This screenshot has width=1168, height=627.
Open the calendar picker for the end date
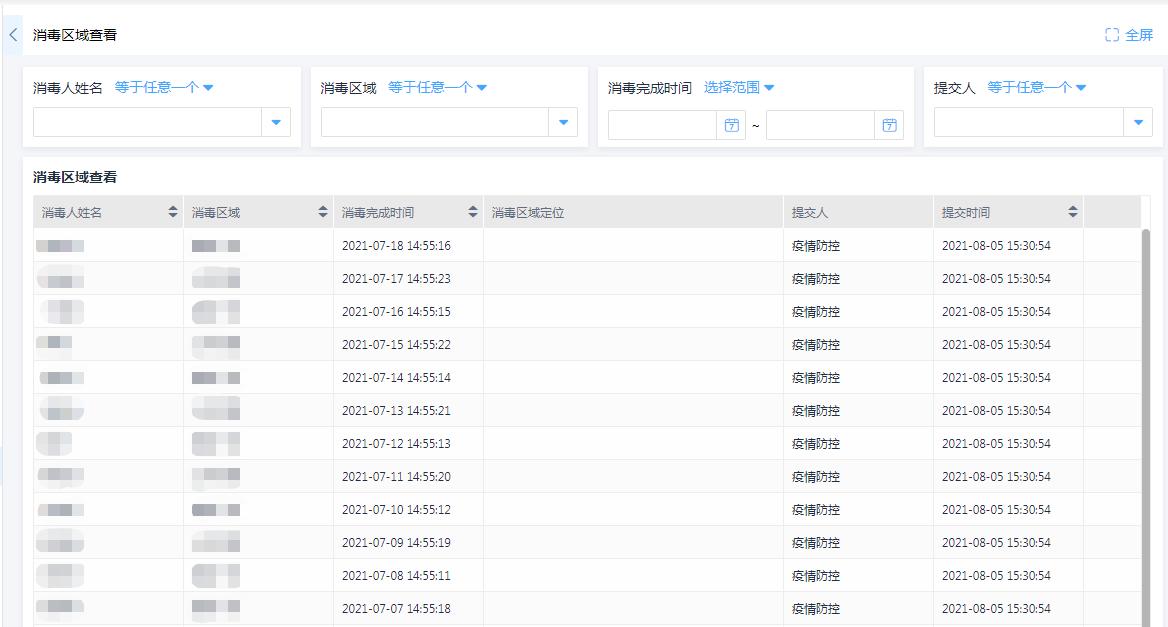coord(889,123)
